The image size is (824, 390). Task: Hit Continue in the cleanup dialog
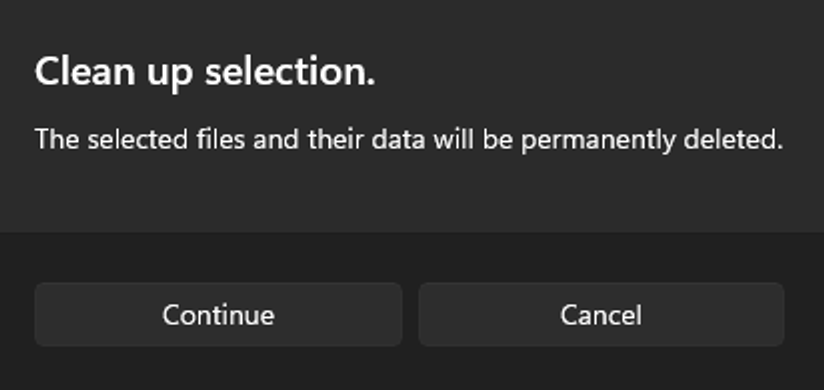[218, 314]
